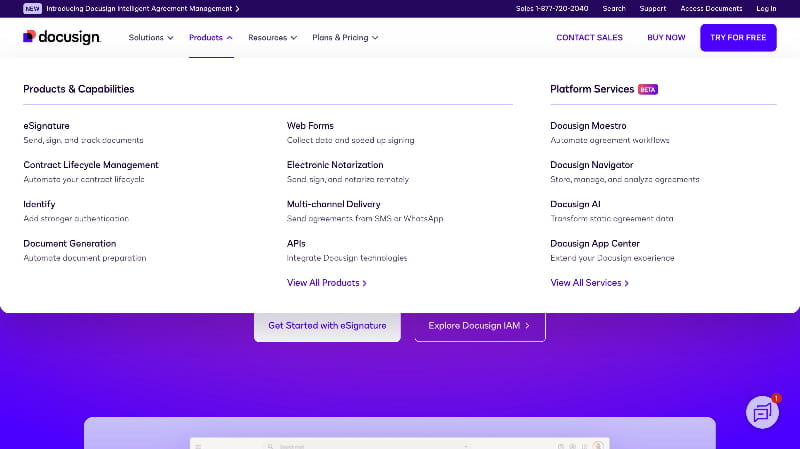Expand the Resources dropdown
800x449 pixels.
point(272,37)
